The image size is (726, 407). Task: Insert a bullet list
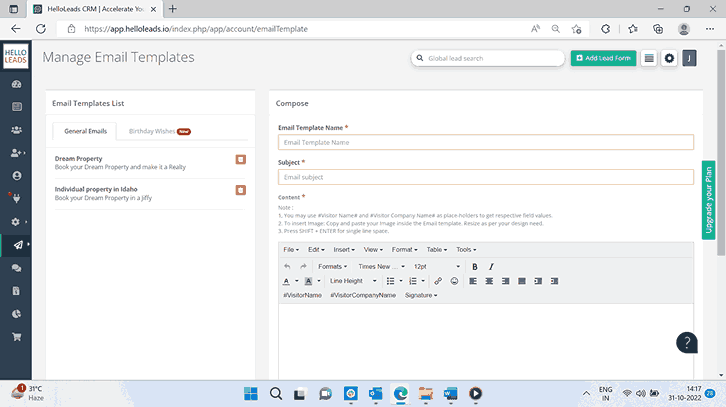pos(391,281)
